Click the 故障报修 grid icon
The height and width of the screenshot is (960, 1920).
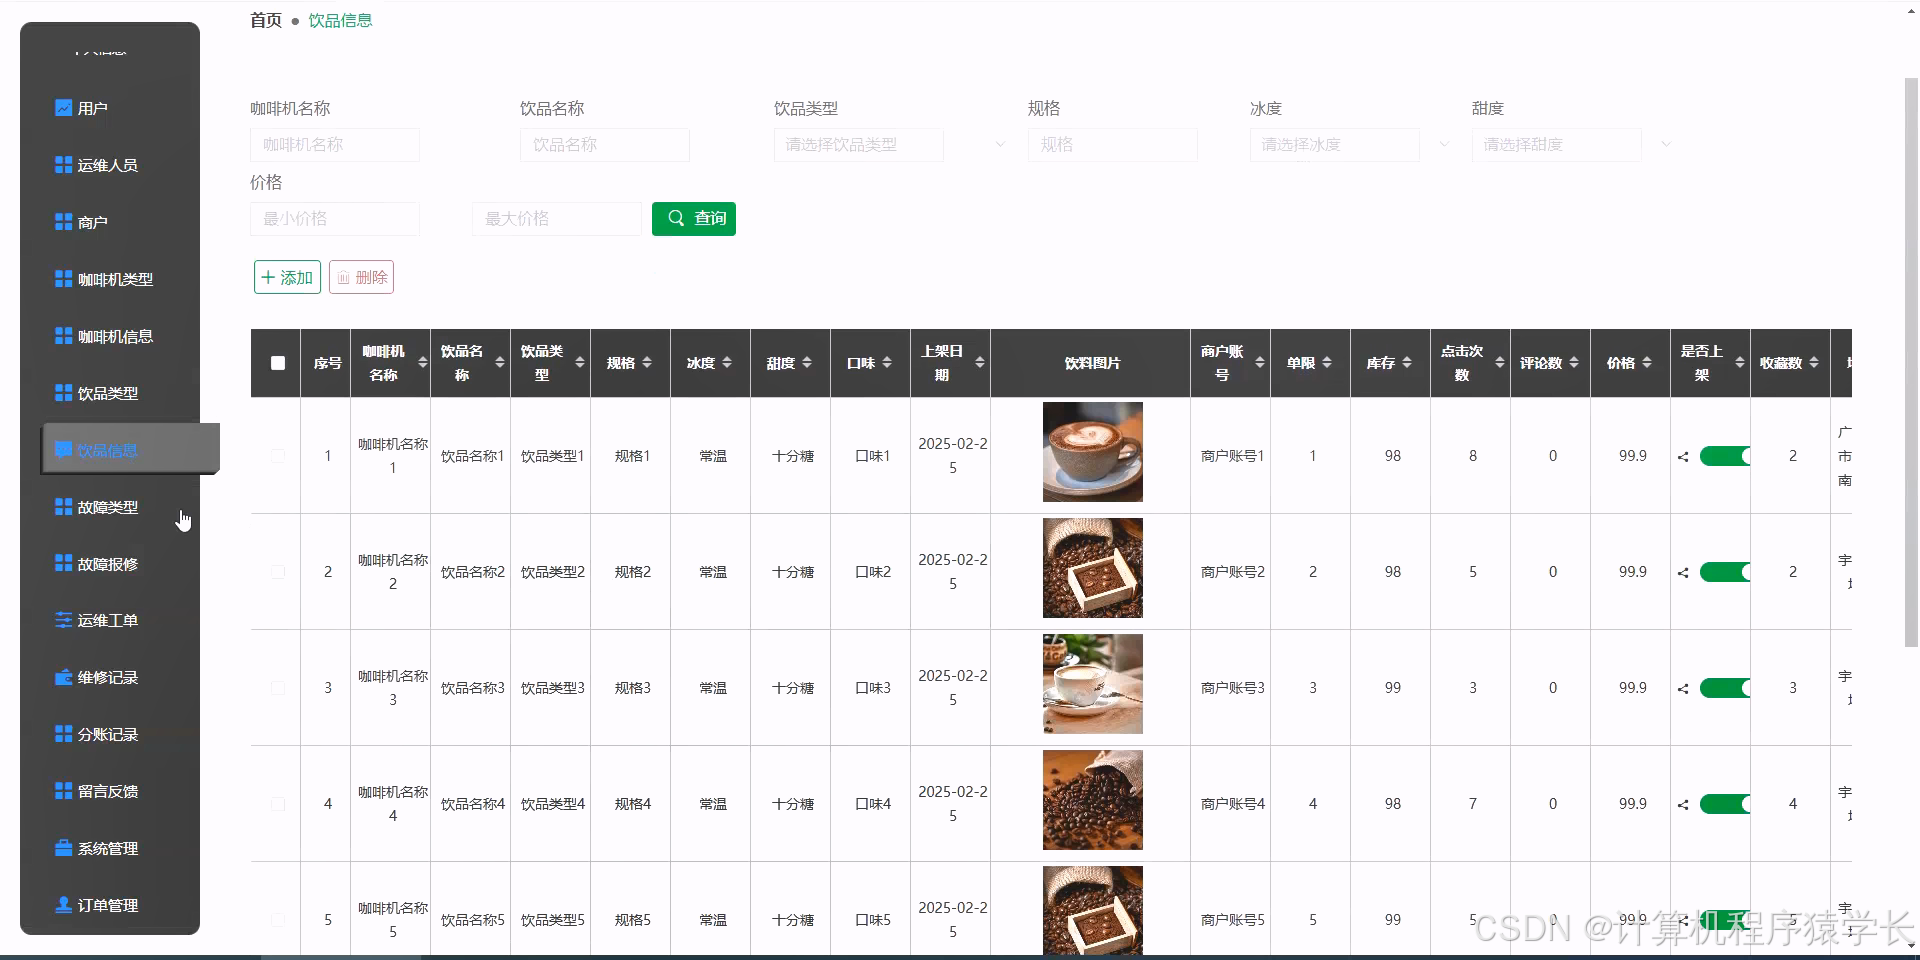63,563
